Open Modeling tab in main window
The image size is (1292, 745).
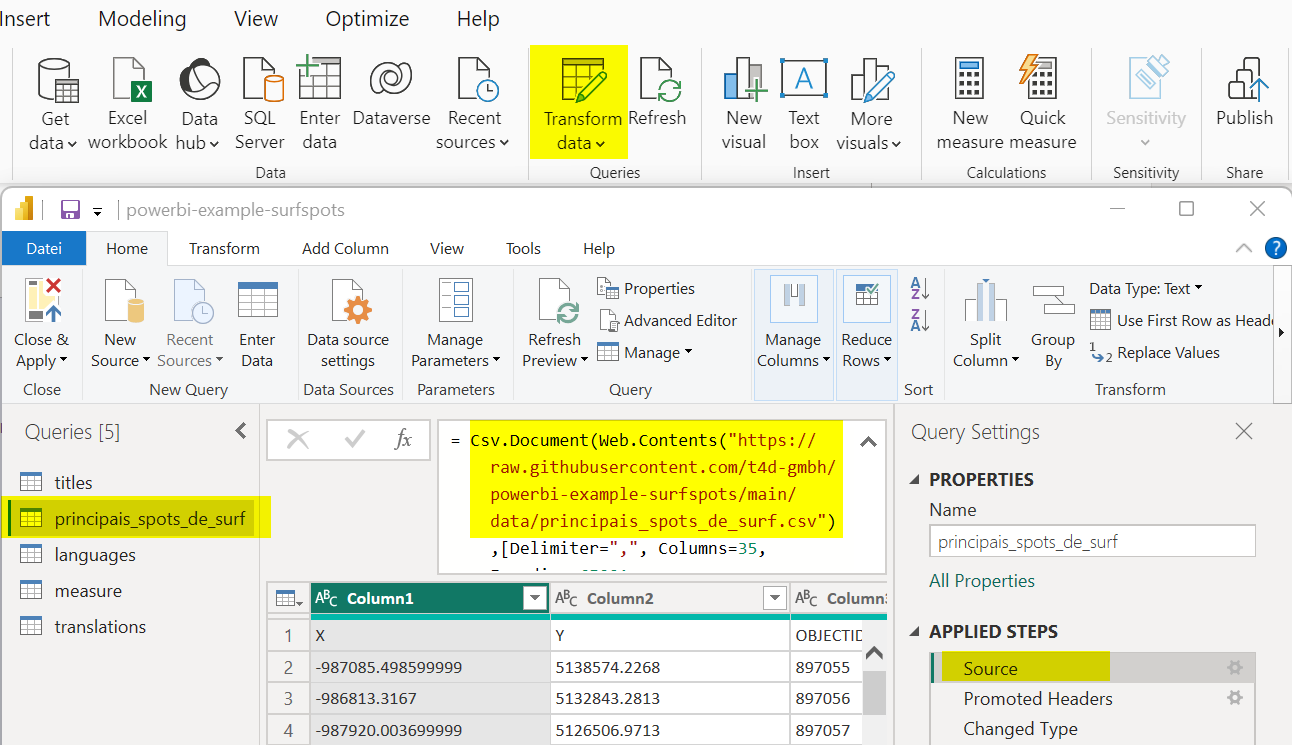pyautogui.click(x=142, y=19)
